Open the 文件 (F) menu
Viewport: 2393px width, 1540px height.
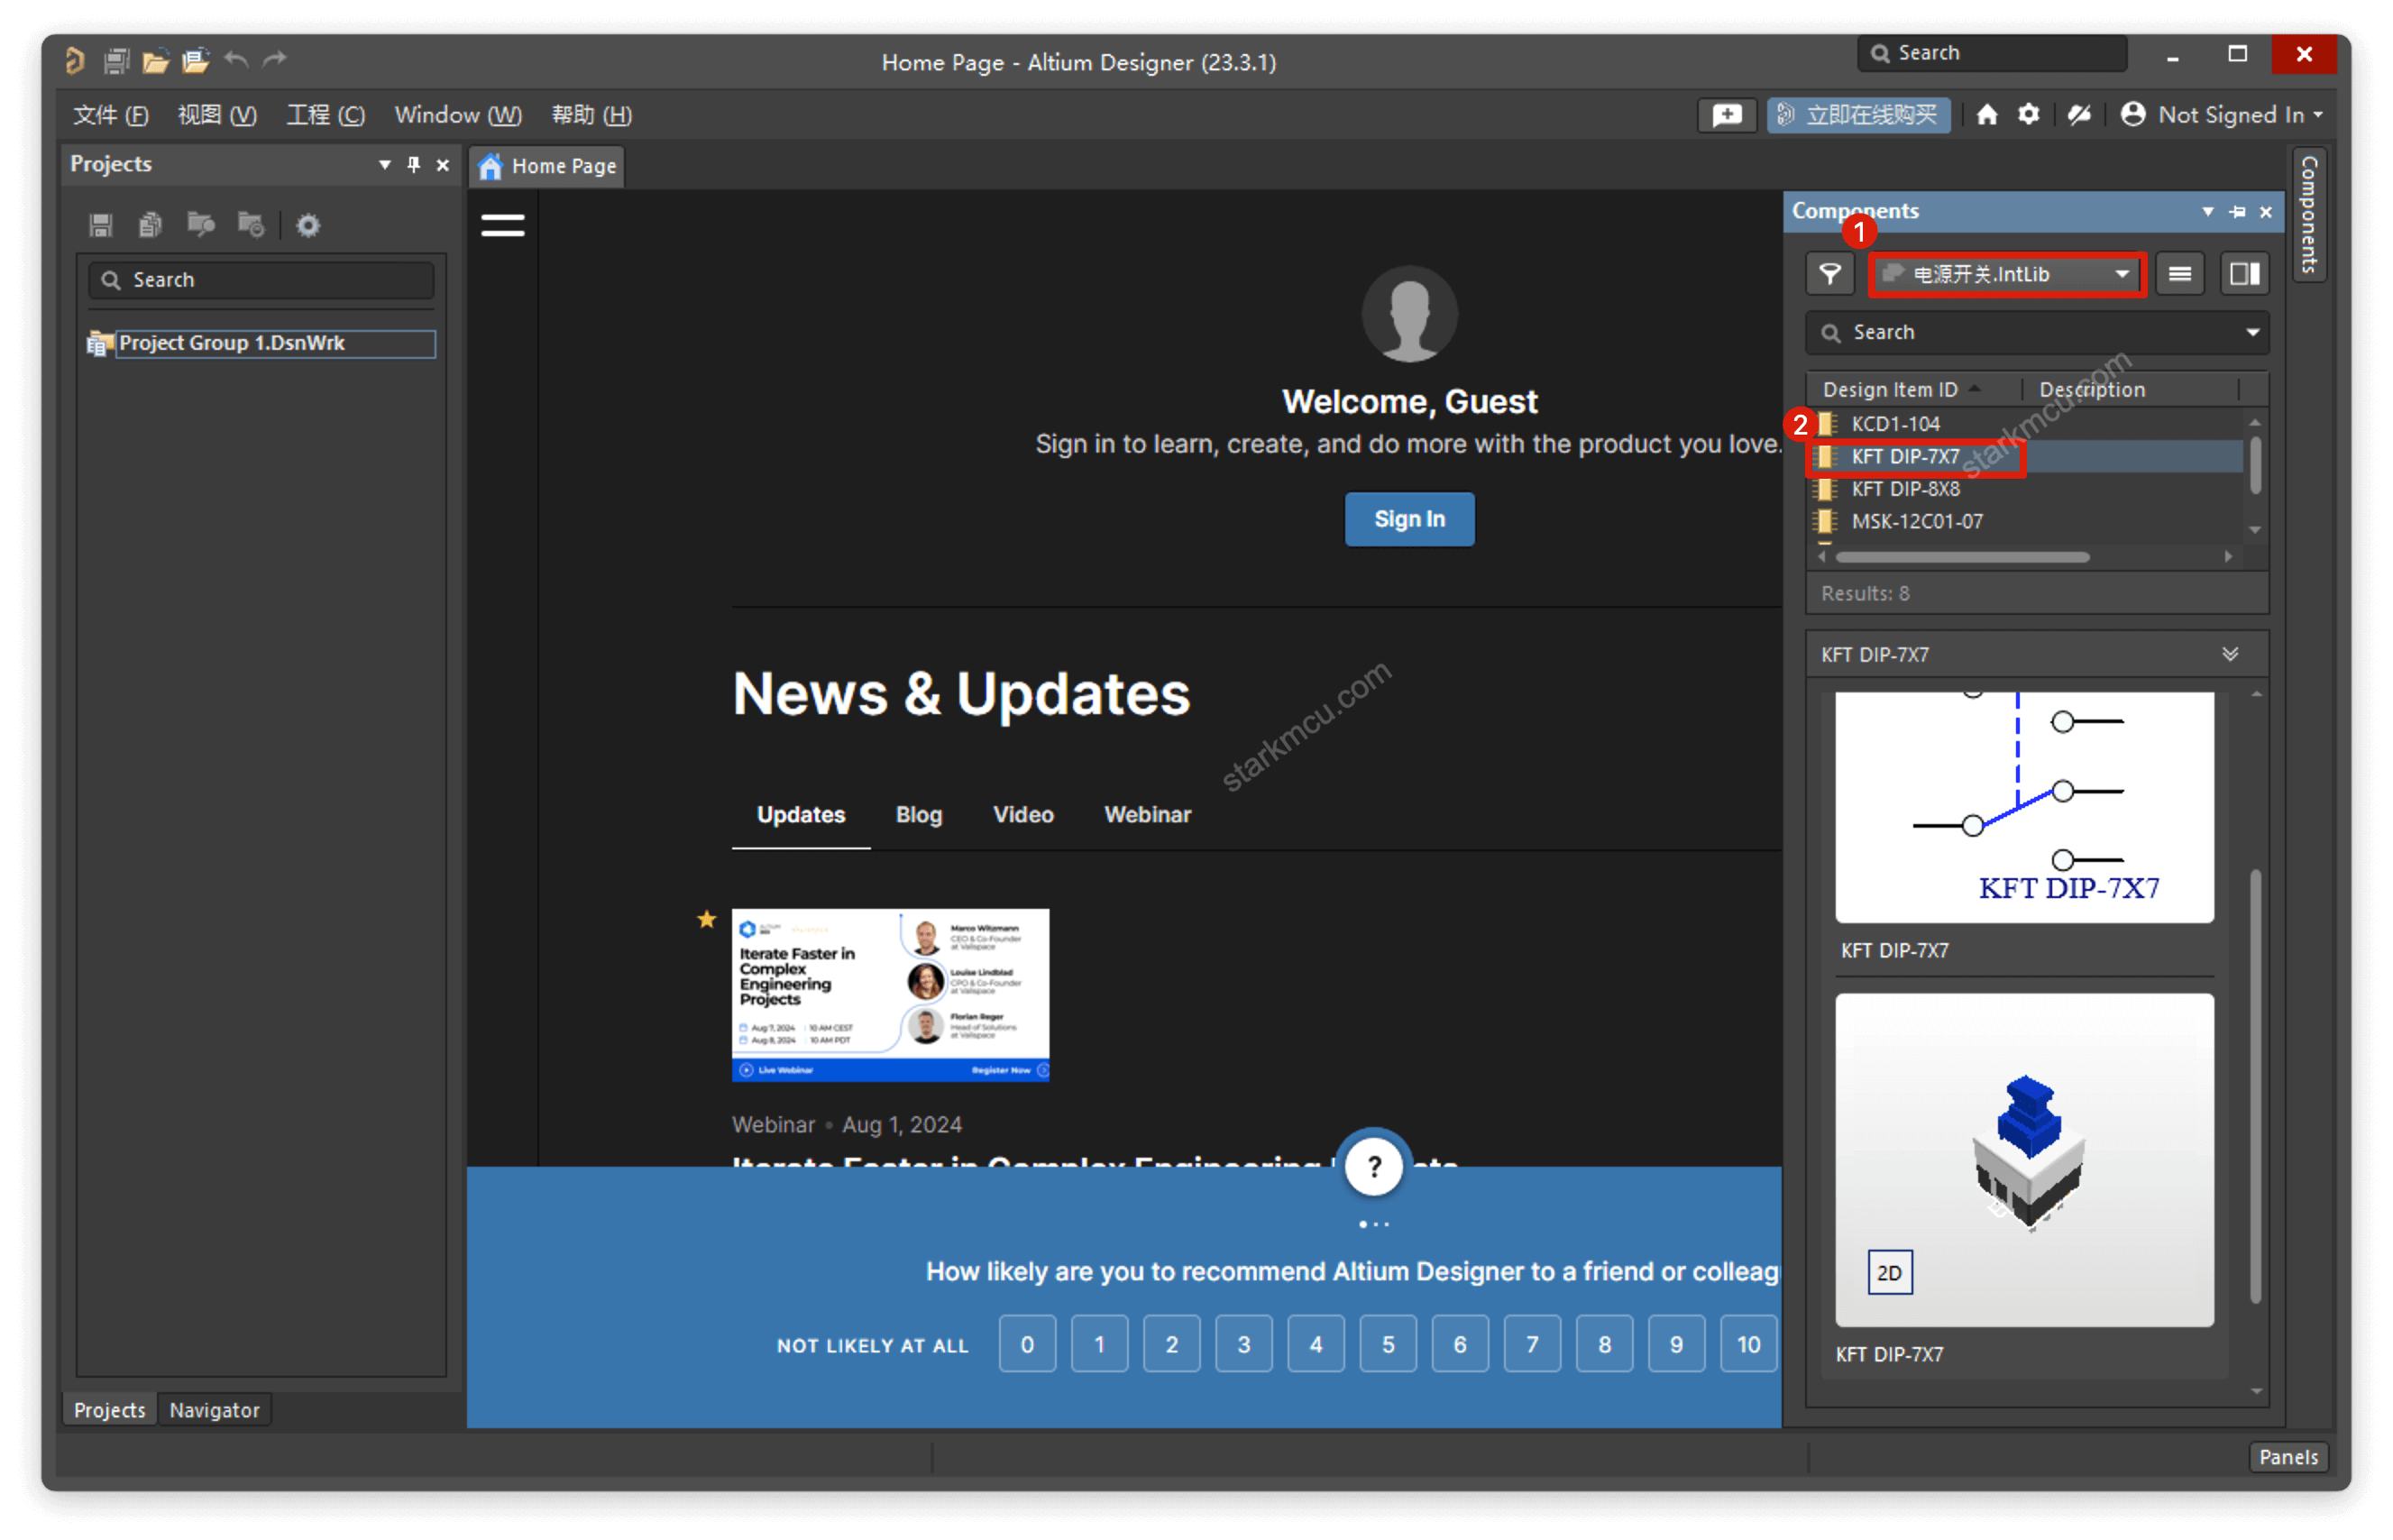pyautogui.click(x=110, y=115)
